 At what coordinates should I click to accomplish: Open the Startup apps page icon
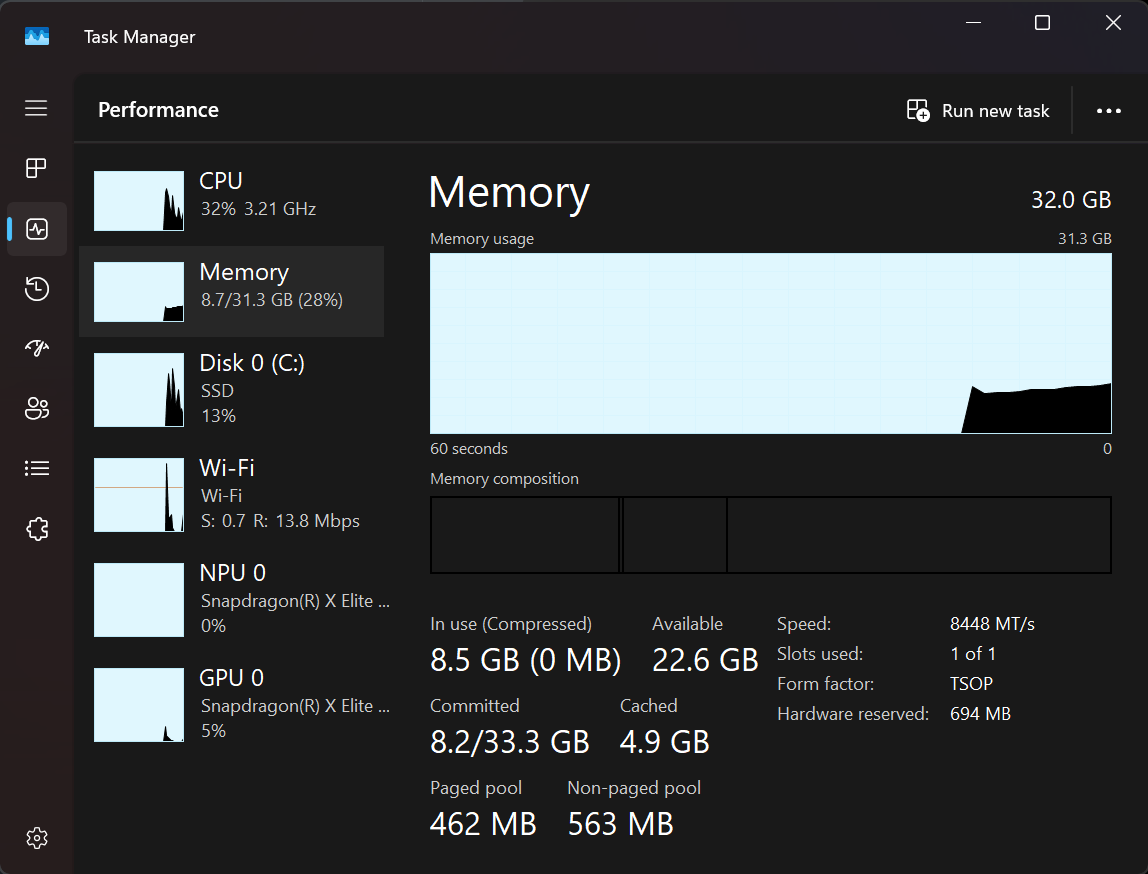click(37, 348)
